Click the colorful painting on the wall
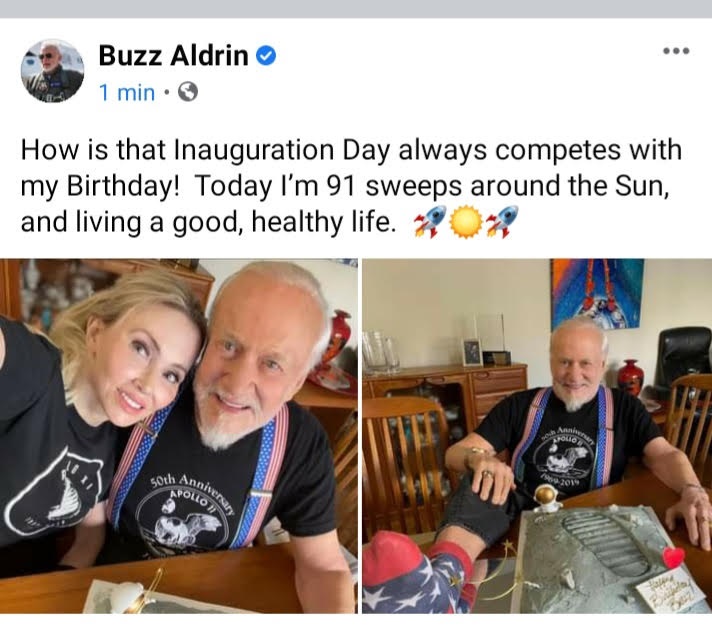This screenshot has height=635, width=712. (x=597, y=293)
